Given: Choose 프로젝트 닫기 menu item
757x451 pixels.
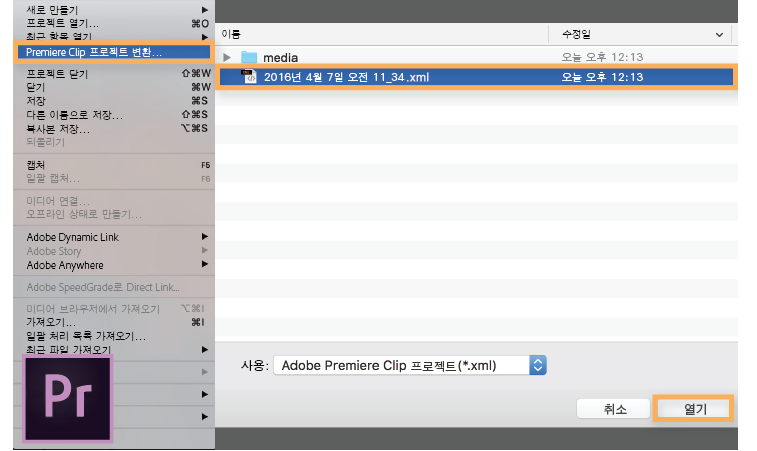Looking at the screenshot, I should 114,74.
